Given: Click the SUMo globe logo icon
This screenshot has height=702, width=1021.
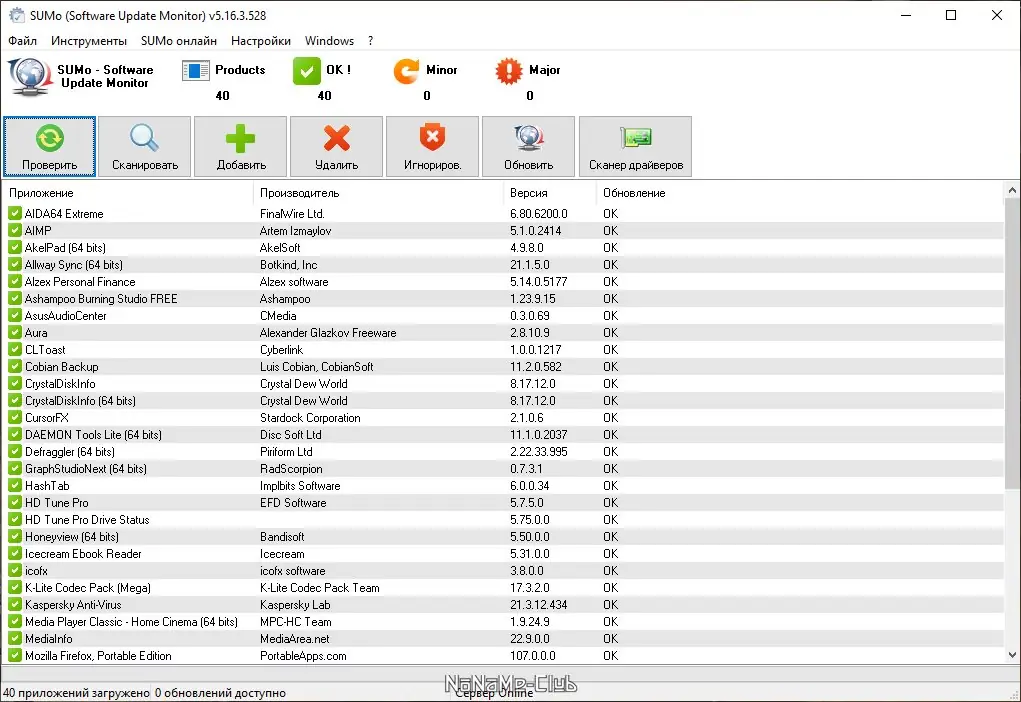Looking at the screenshot, I should click(x=28, y=77).
